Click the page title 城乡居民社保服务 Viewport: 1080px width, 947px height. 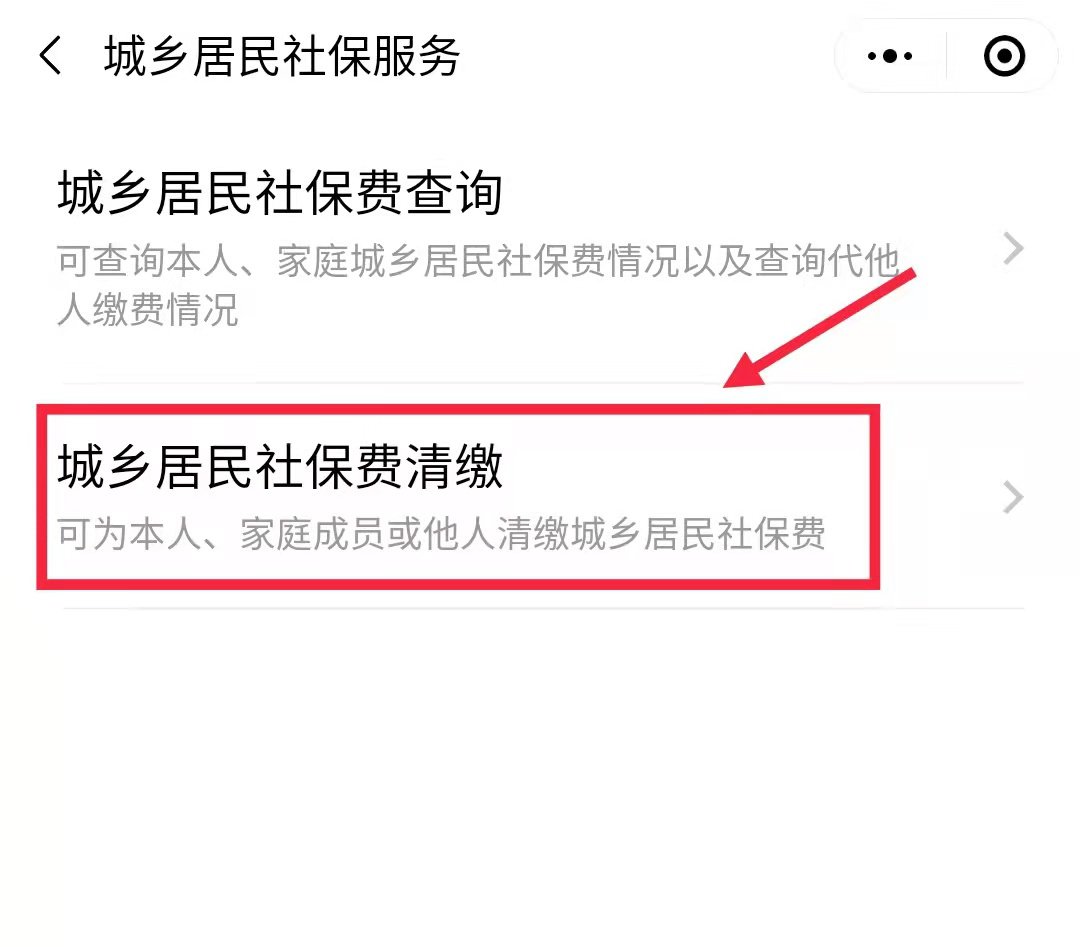282,56
